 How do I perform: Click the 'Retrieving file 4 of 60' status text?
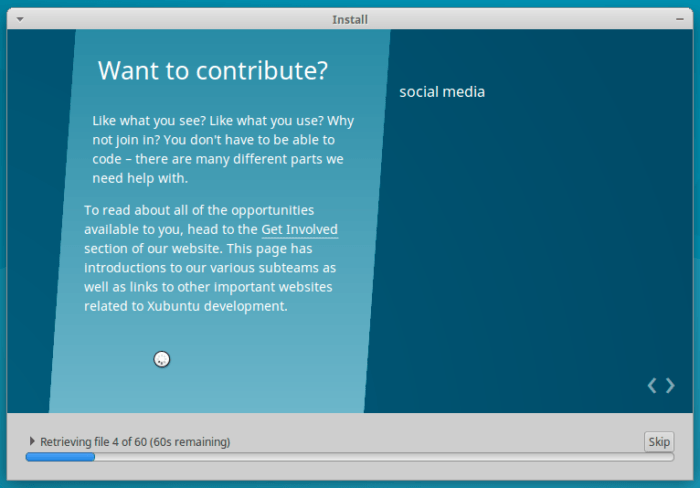coord(93,441)
